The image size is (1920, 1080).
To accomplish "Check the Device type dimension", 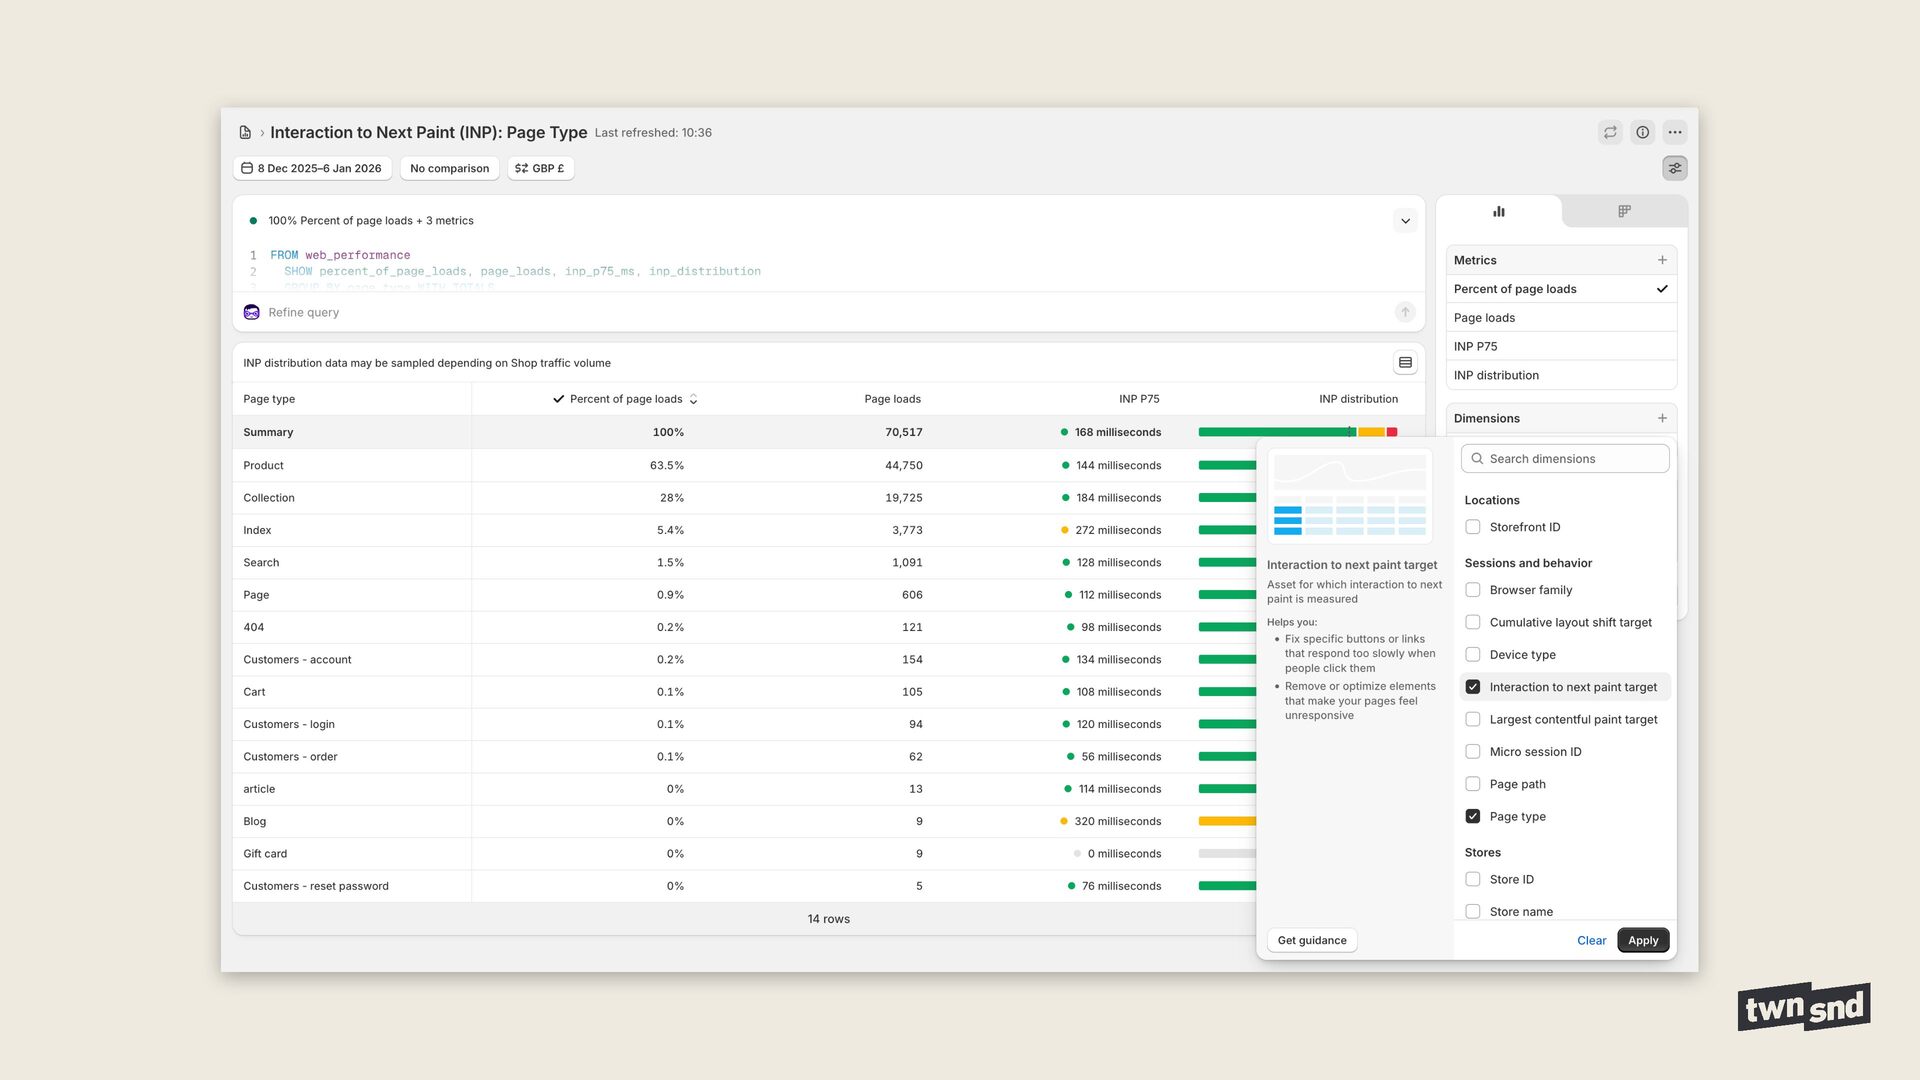I will [1473, 655].
